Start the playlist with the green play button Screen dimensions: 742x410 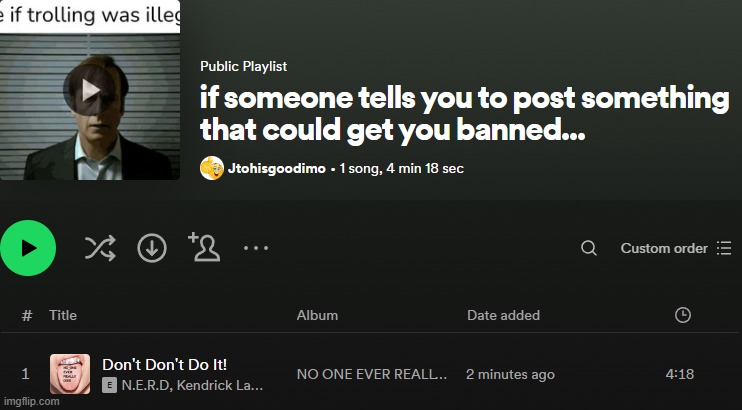(28, 248)
